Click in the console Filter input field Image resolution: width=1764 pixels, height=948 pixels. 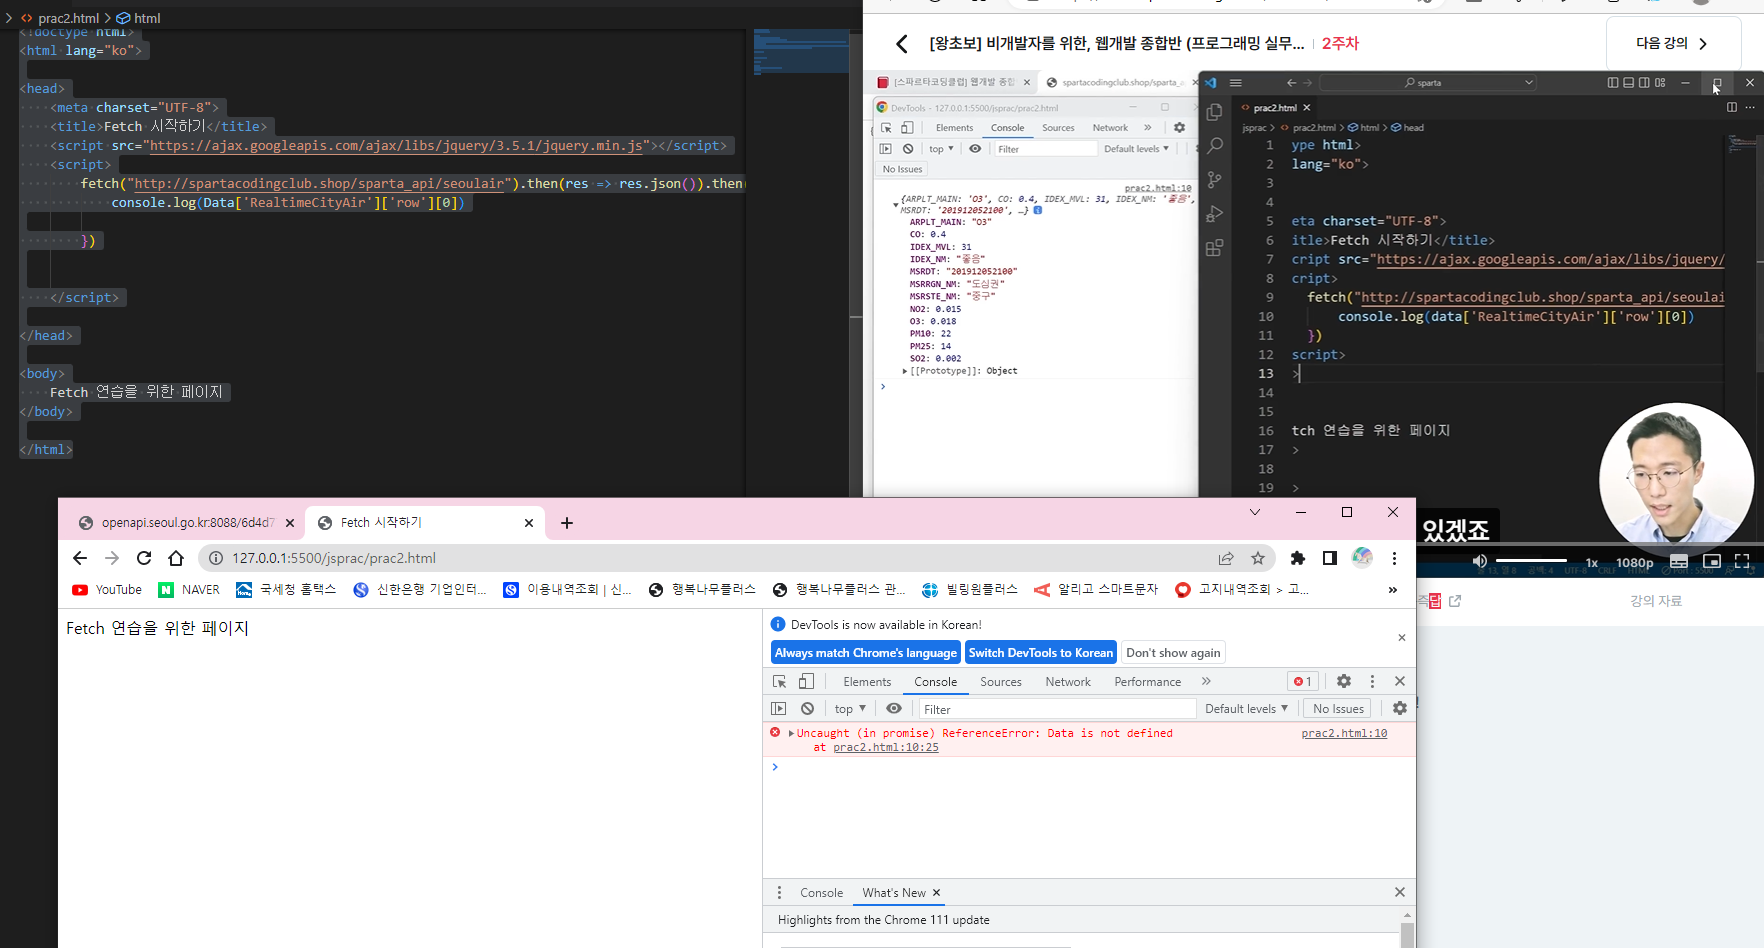coord(1057,709)
